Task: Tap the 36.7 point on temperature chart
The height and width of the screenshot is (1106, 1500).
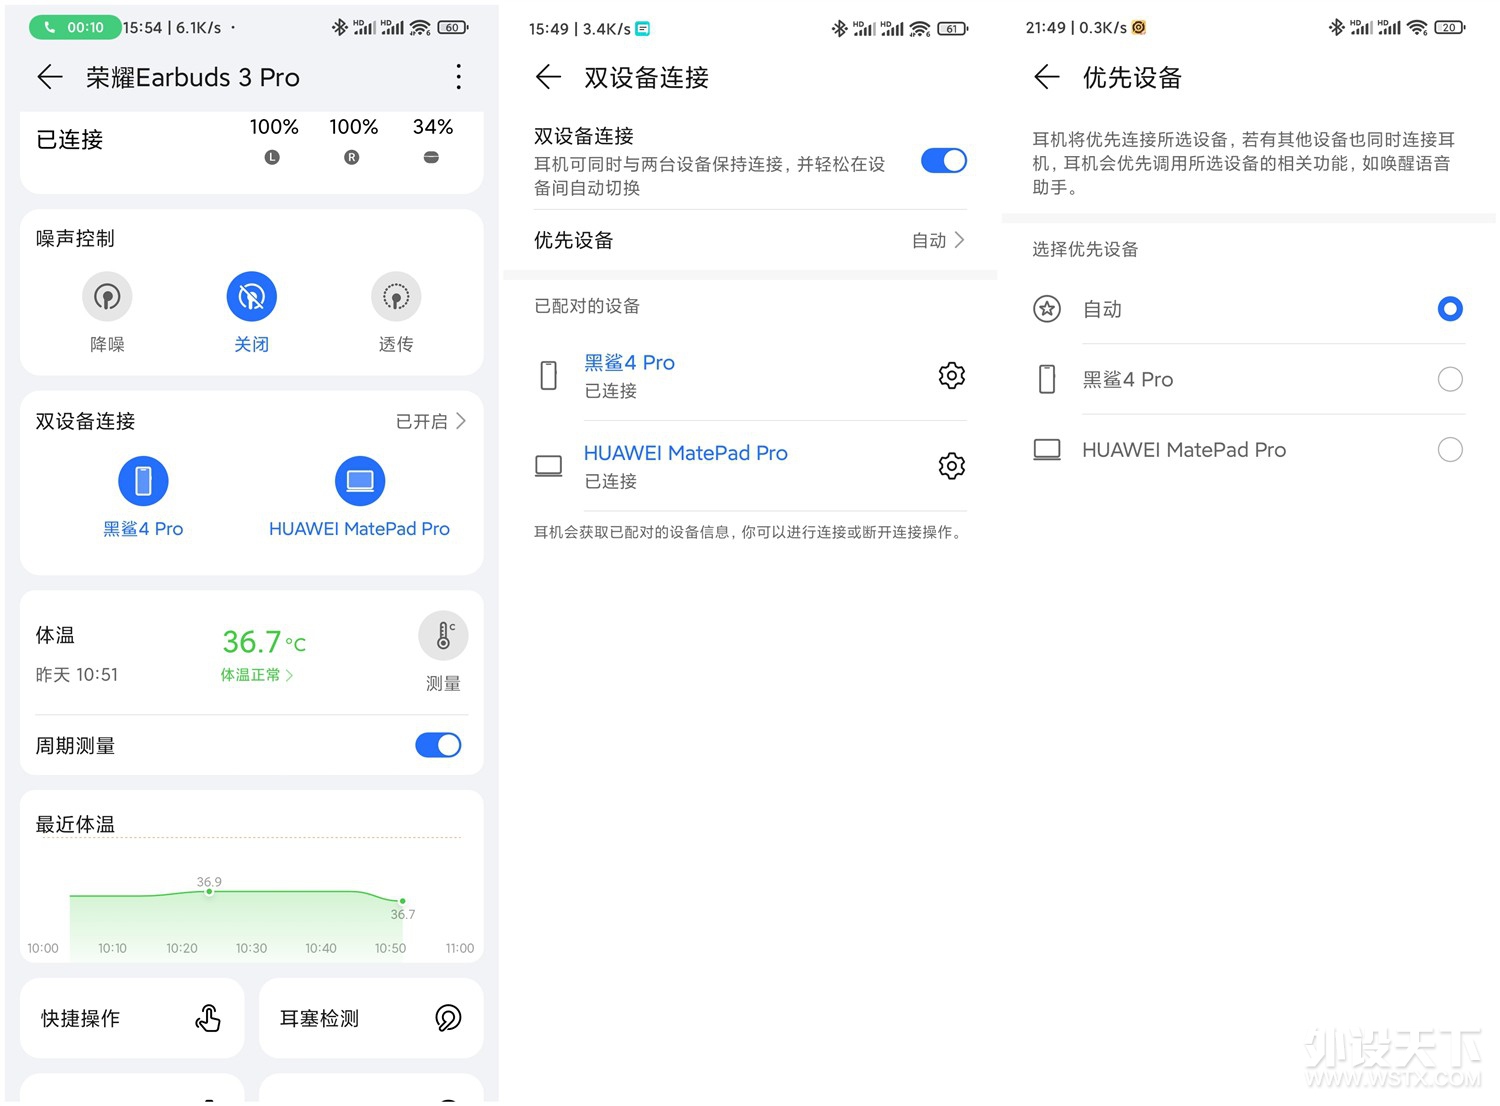Action: coord(402,901)
